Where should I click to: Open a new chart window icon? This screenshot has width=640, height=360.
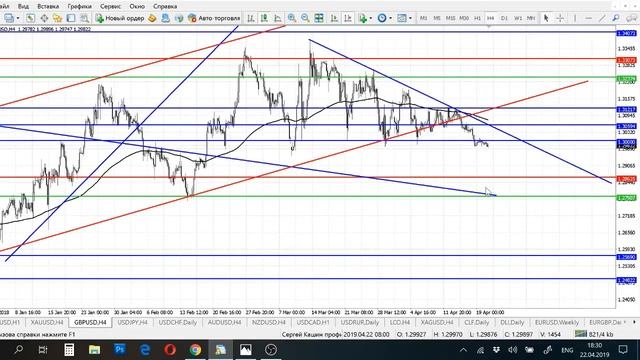point(8,18)
